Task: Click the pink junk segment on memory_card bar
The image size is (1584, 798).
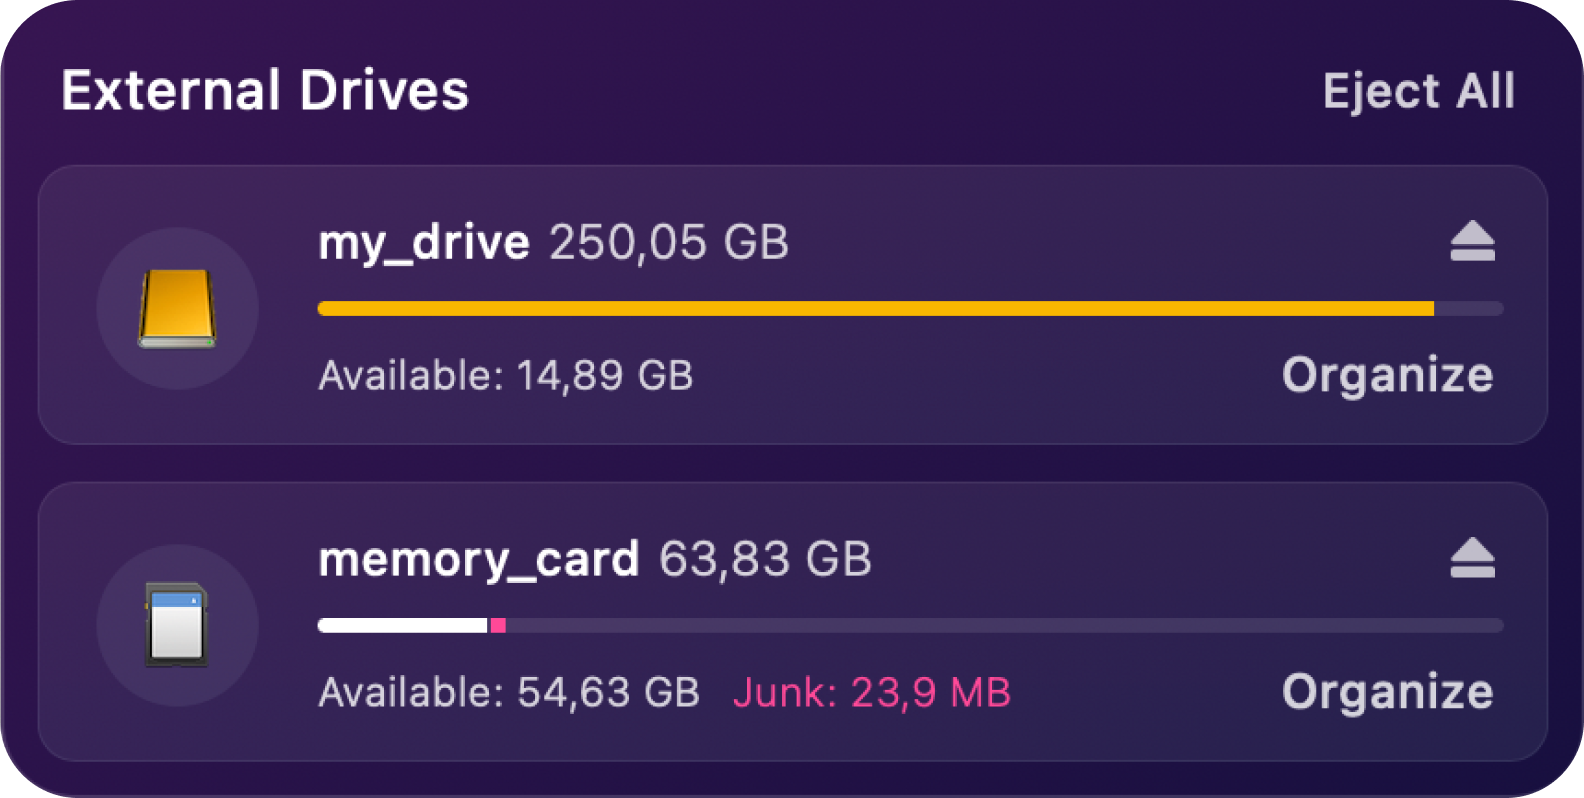Action: (x=498, y=626)
